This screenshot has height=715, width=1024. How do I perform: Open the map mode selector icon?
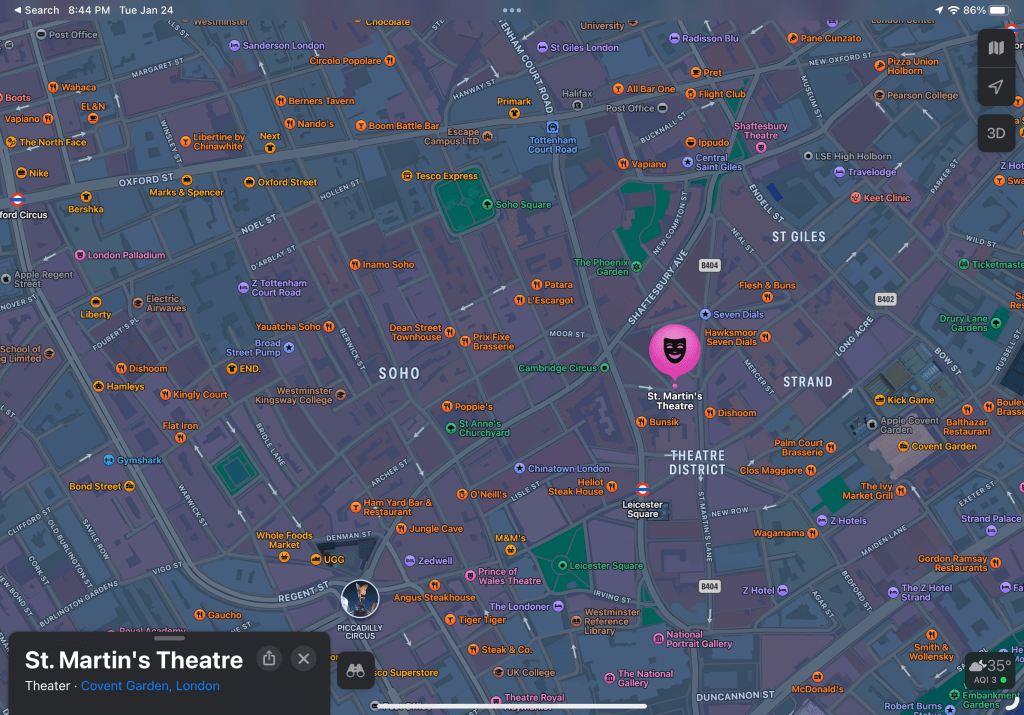pos(995,47)
